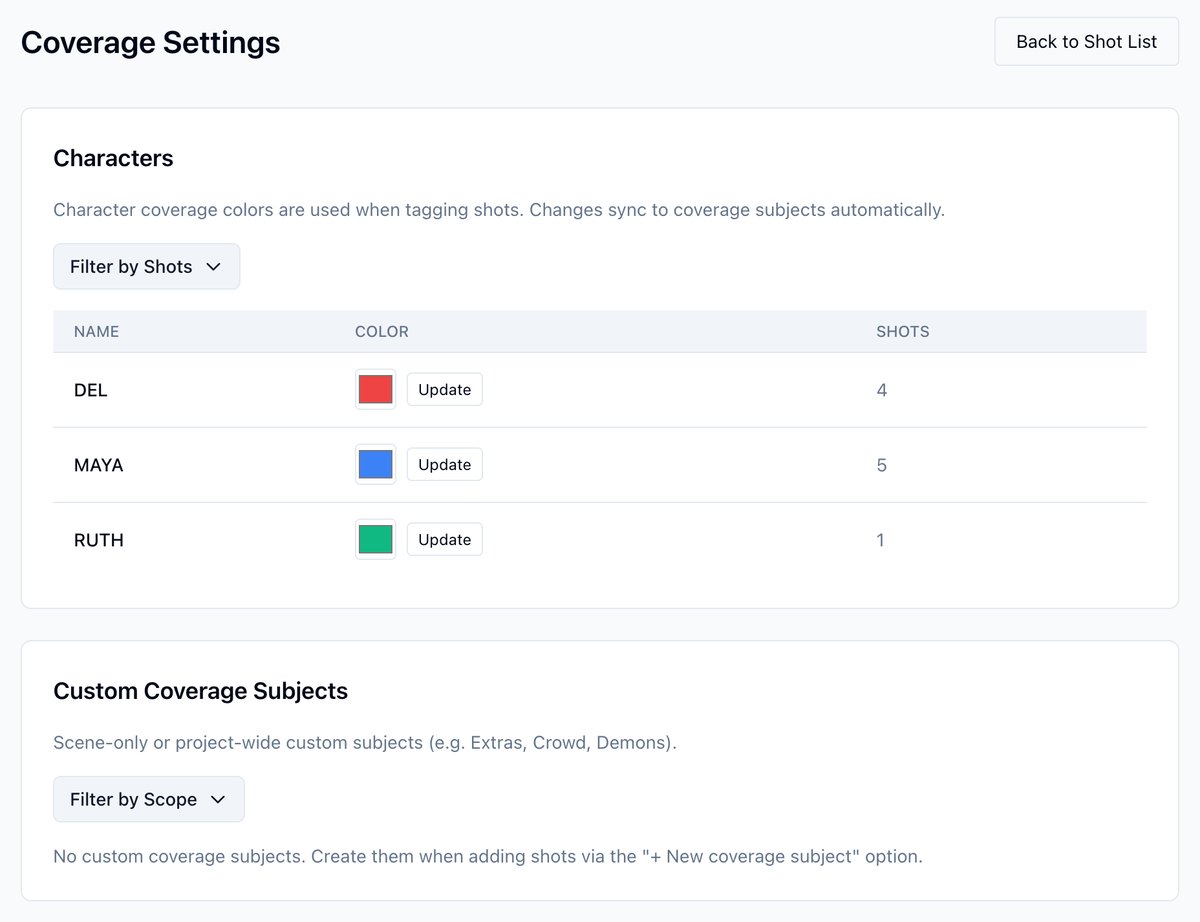This screenshot has width=1200, height=922.
Task: Click Update button in DEL row
Action: pos(444,389)
